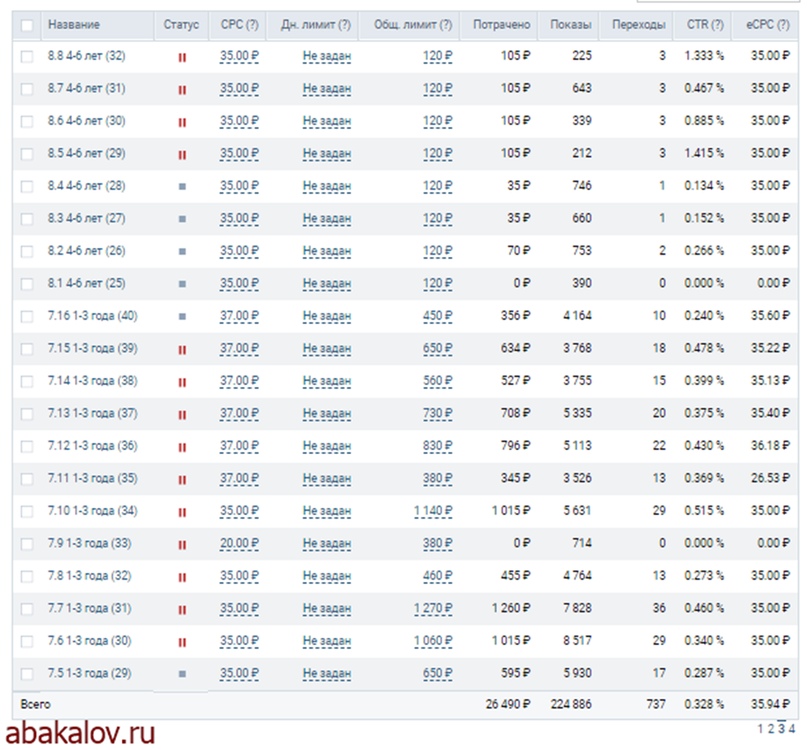The image size is (807, 750).
Task: Go to page 4 of pagination
Action: [x=792, y=729]
